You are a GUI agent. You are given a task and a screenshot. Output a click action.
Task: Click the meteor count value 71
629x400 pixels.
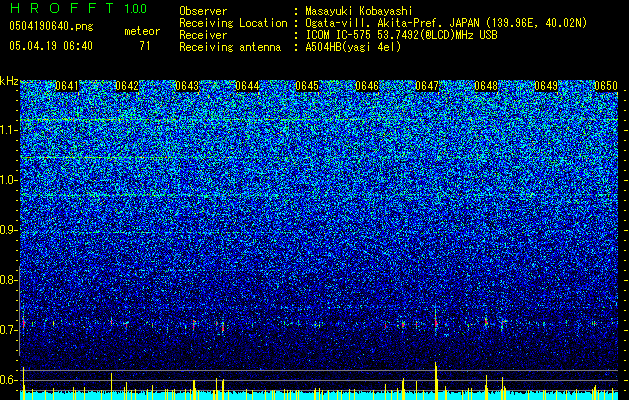[145, 46]
